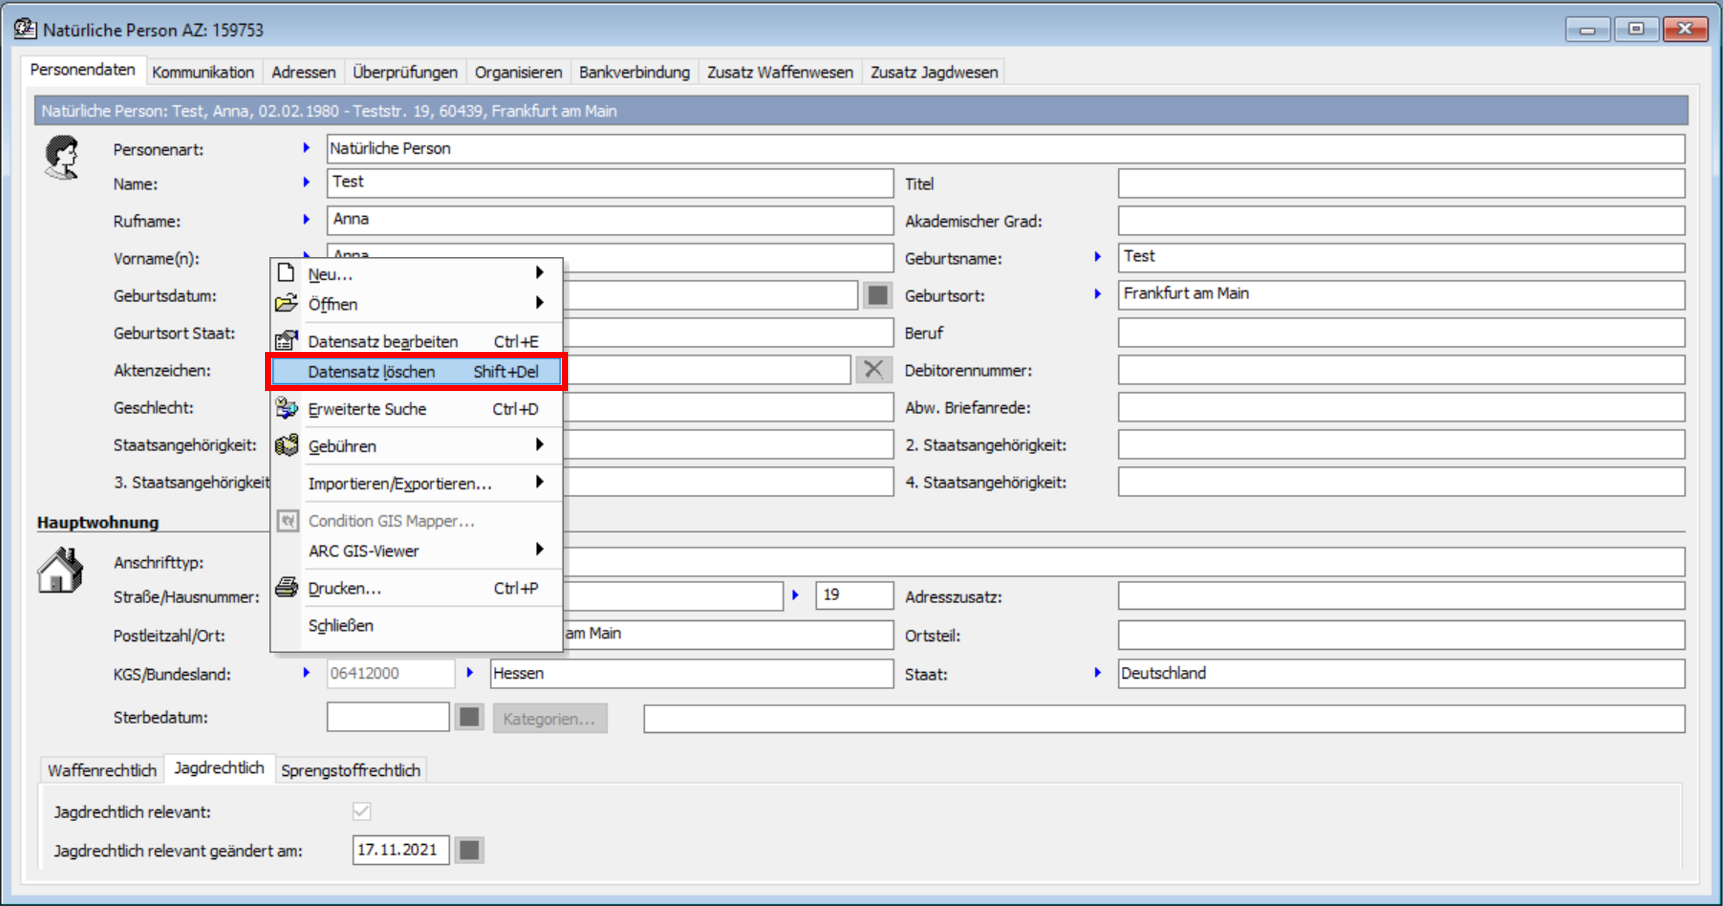Switch to the Bankverbindung tab
Image resolution: width=1723 pixels, height=906 pixels.
click(x=634, y=72)
